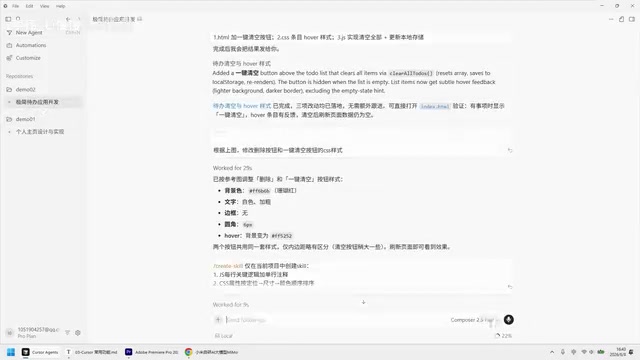Open the Chrome window from the taskbar
640x360 pixels.
click(211, 352)
